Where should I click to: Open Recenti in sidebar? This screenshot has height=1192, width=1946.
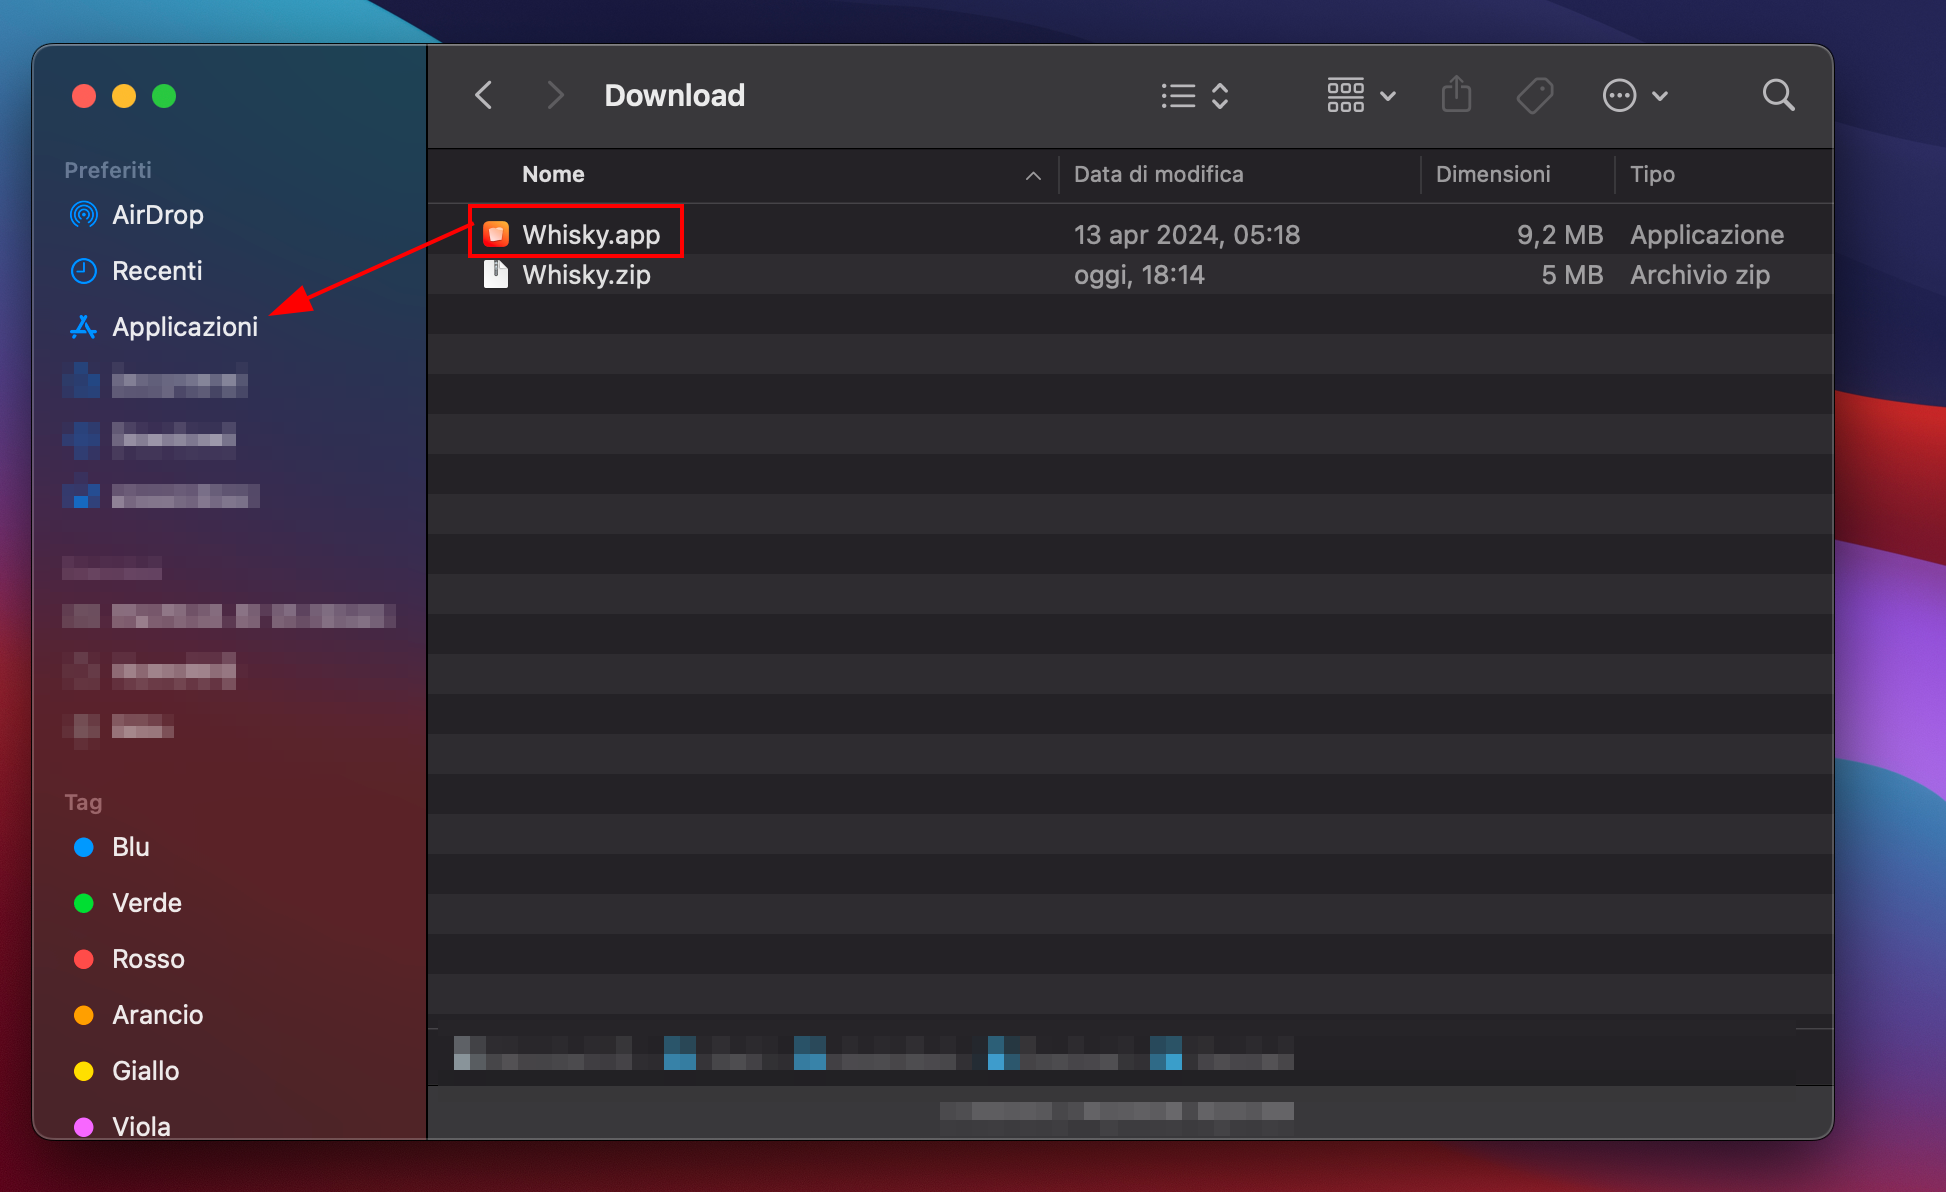pos(157,271)
